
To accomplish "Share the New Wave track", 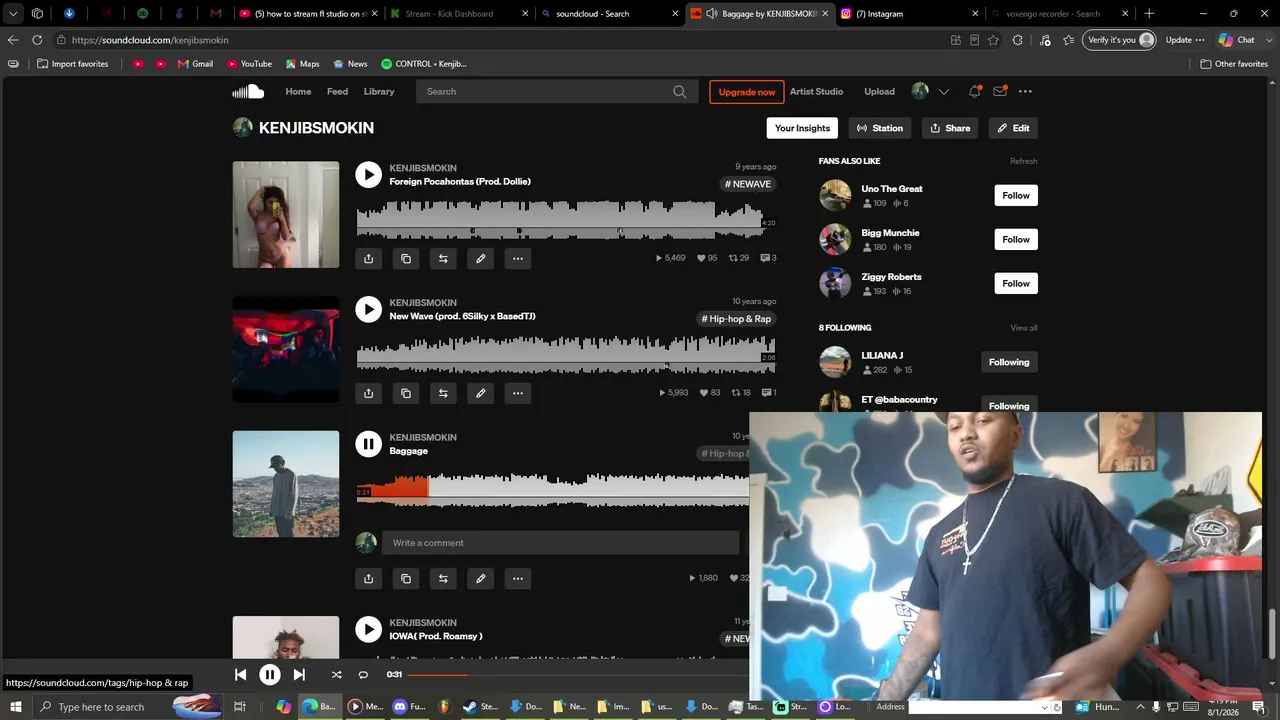I will point(368,393).
